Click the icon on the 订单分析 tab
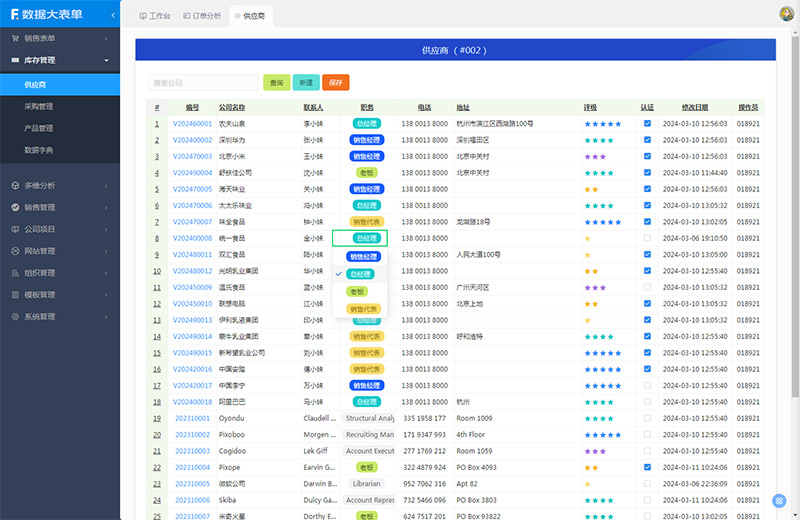 (x=187, y=16)
